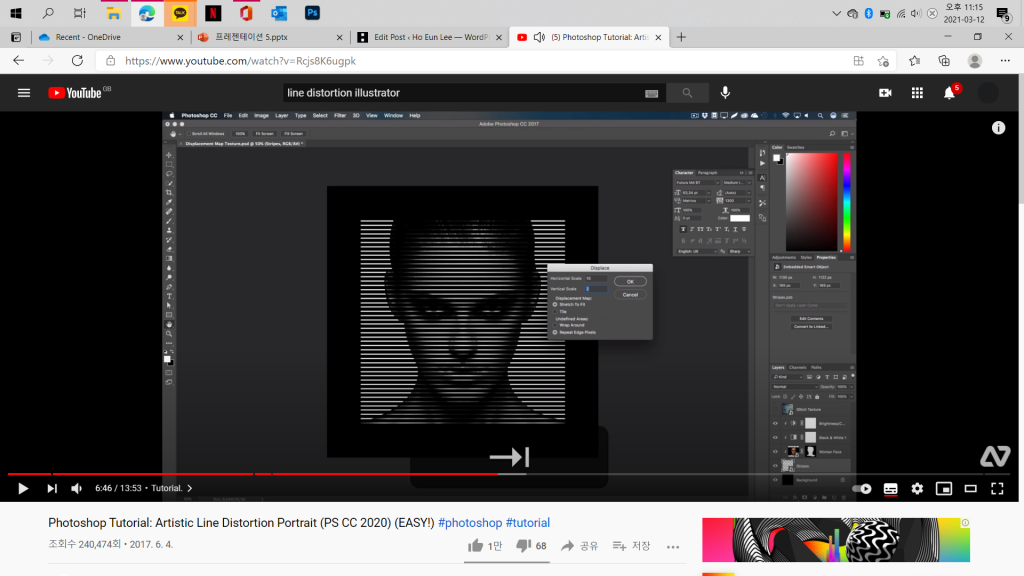Enable the Scroll All Windows checkbox
This screenshot has height=576, width=1024.
click(188, 134)
